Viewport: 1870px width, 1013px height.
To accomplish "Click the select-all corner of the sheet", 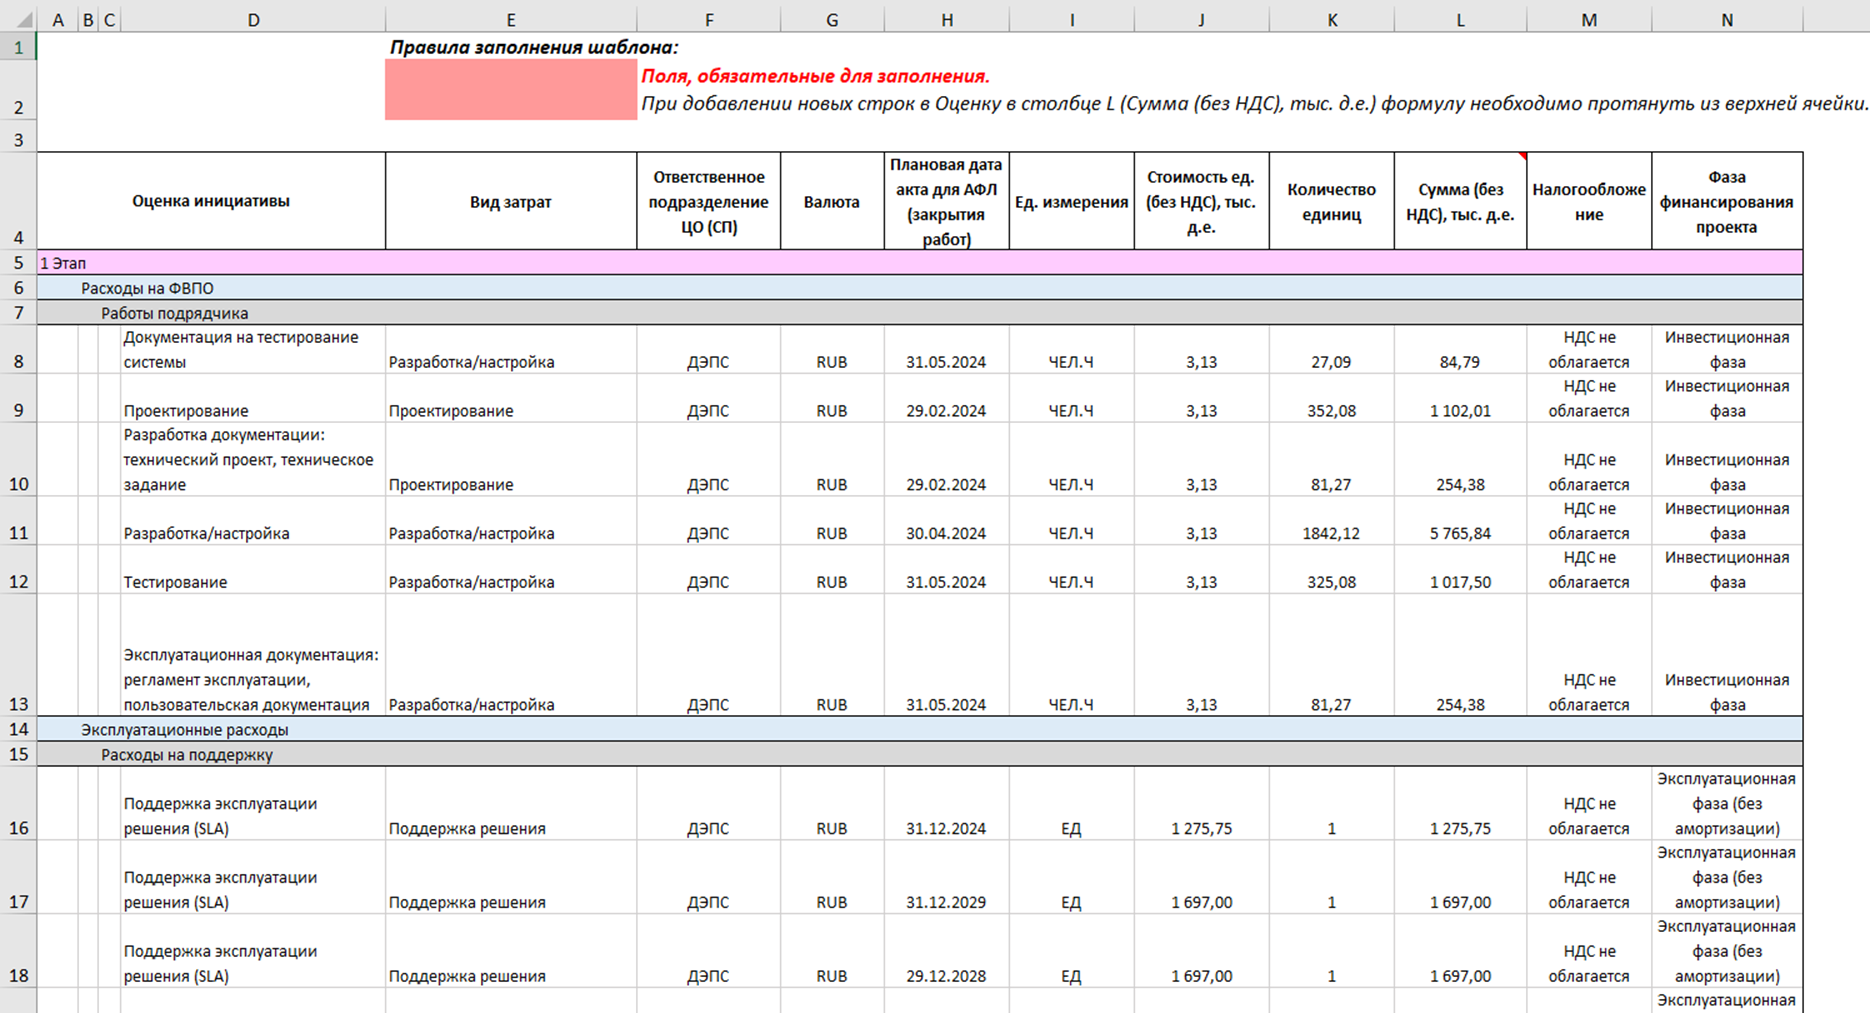I will click(x=18, y=20).
